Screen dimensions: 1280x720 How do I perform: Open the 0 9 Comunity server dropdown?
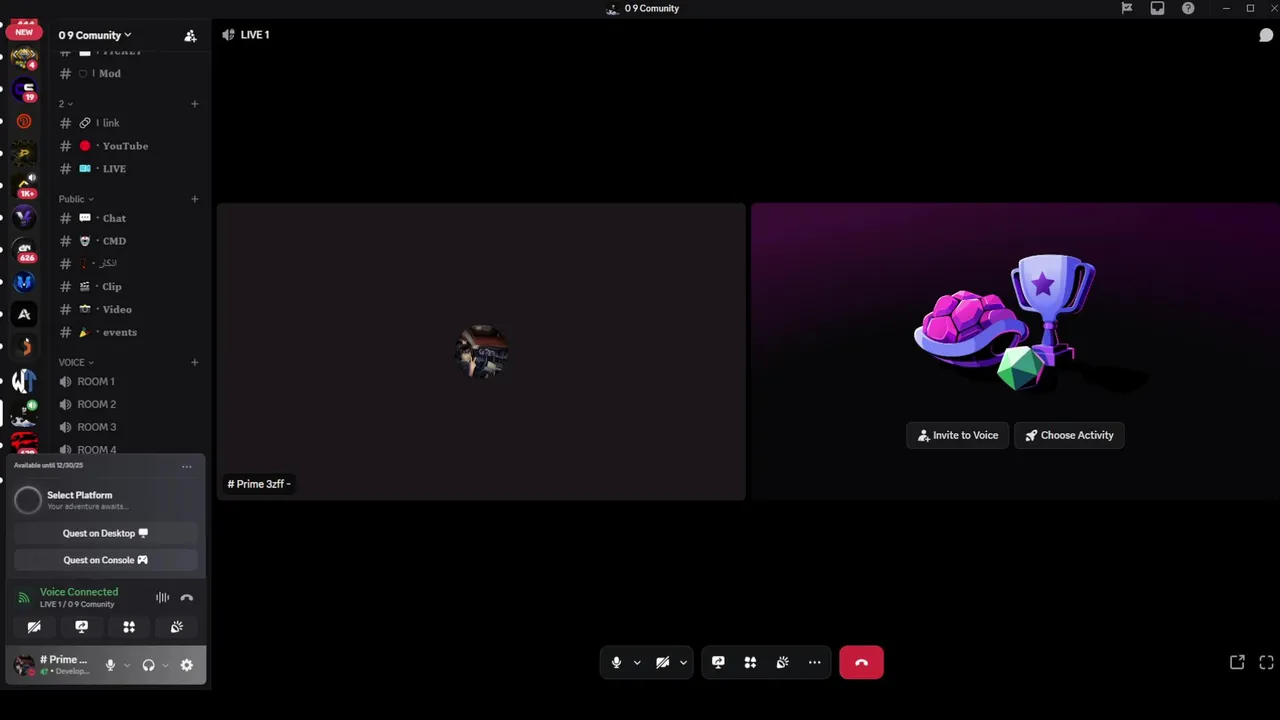[95, 35]
